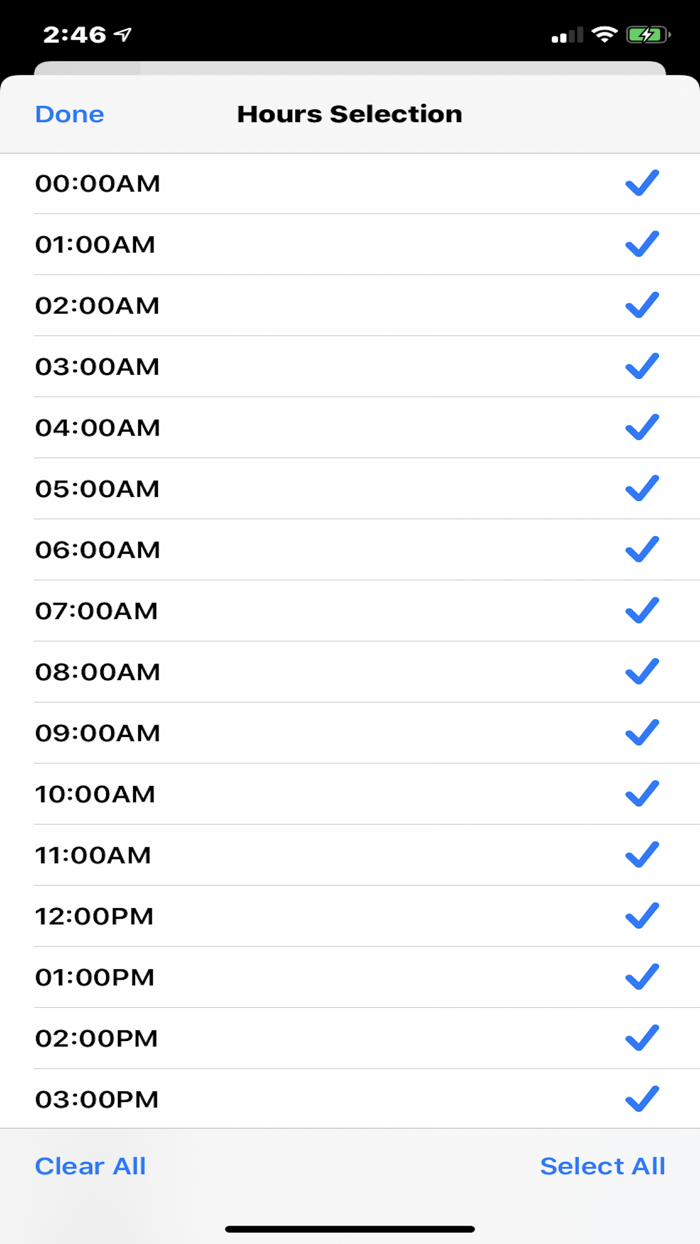
Task: Uncheck the 12:00PM hour
Action: (x=641, y=915)
